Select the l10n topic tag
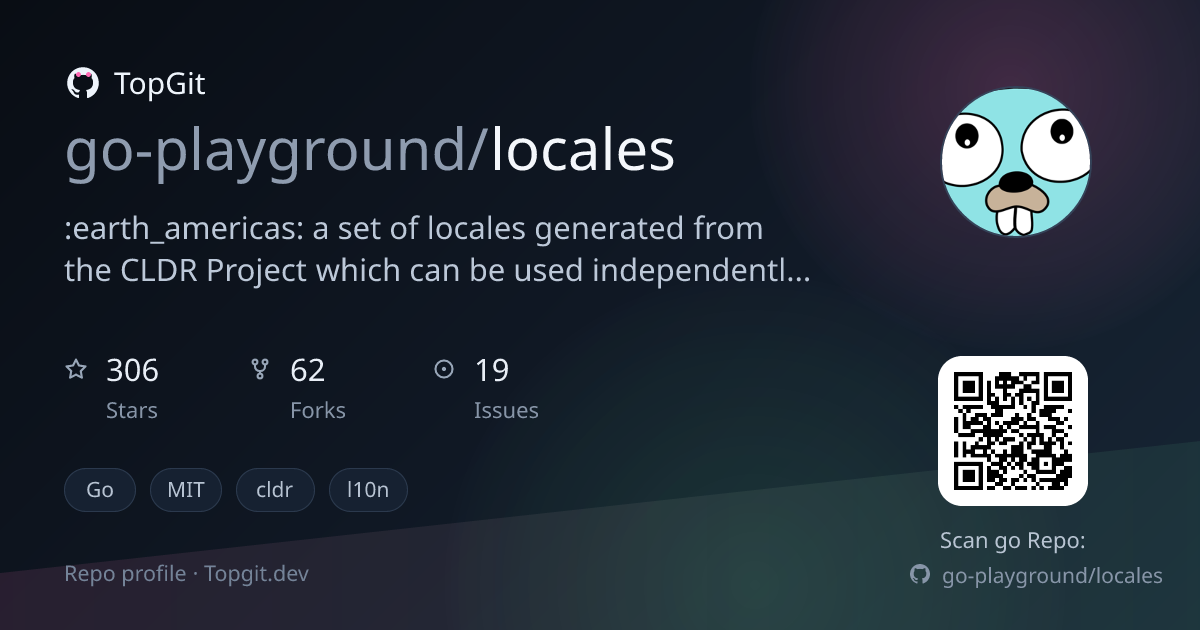Screen dimensions: 1200x630 click(368, 490)
